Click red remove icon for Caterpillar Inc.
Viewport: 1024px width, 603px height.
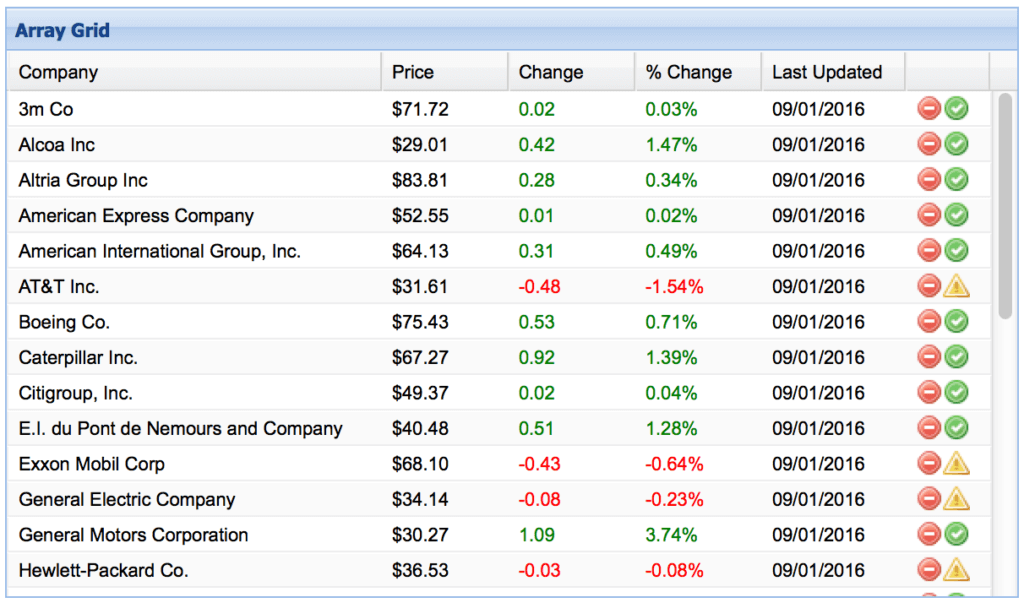929,357
